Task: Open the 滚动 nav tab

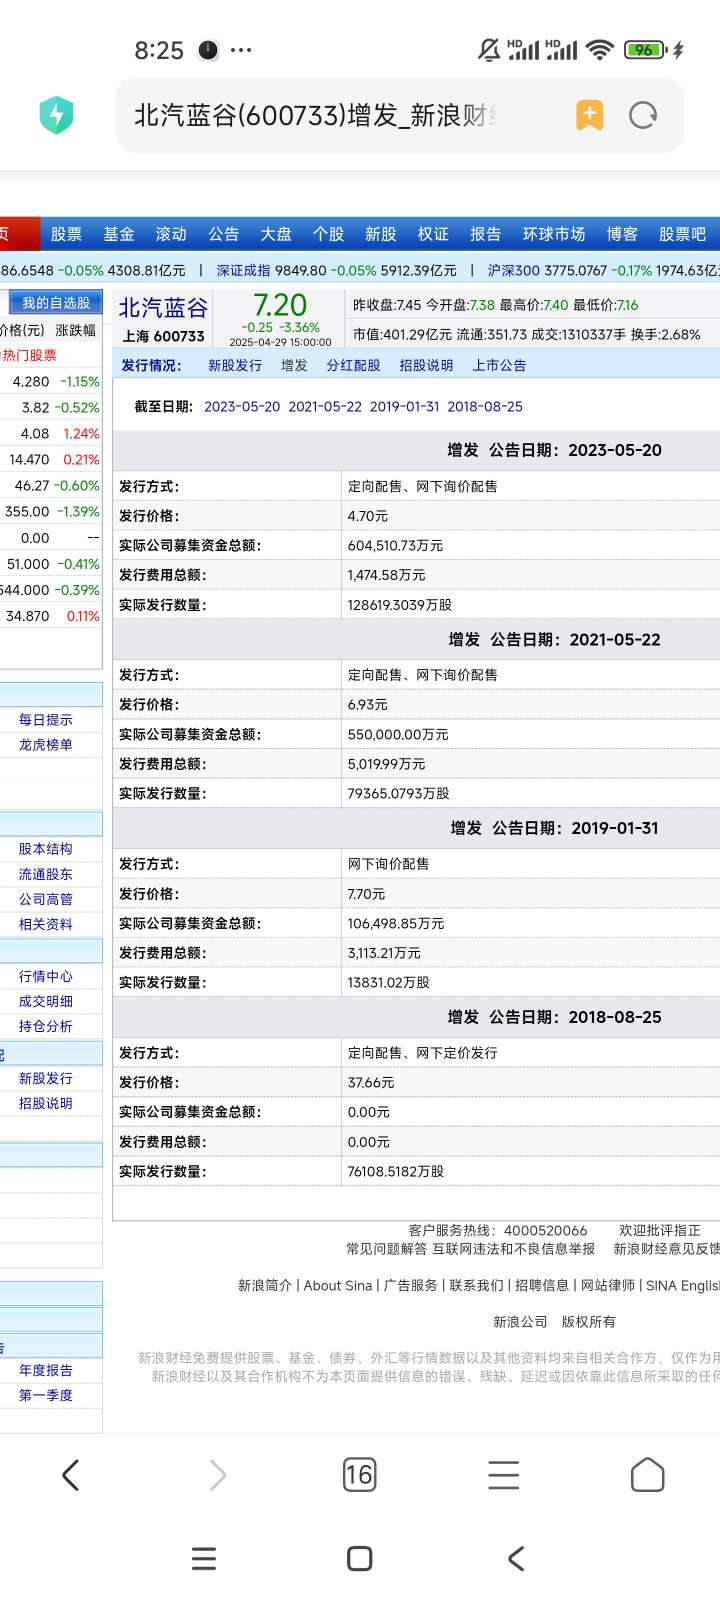Action: pos(171,234)
